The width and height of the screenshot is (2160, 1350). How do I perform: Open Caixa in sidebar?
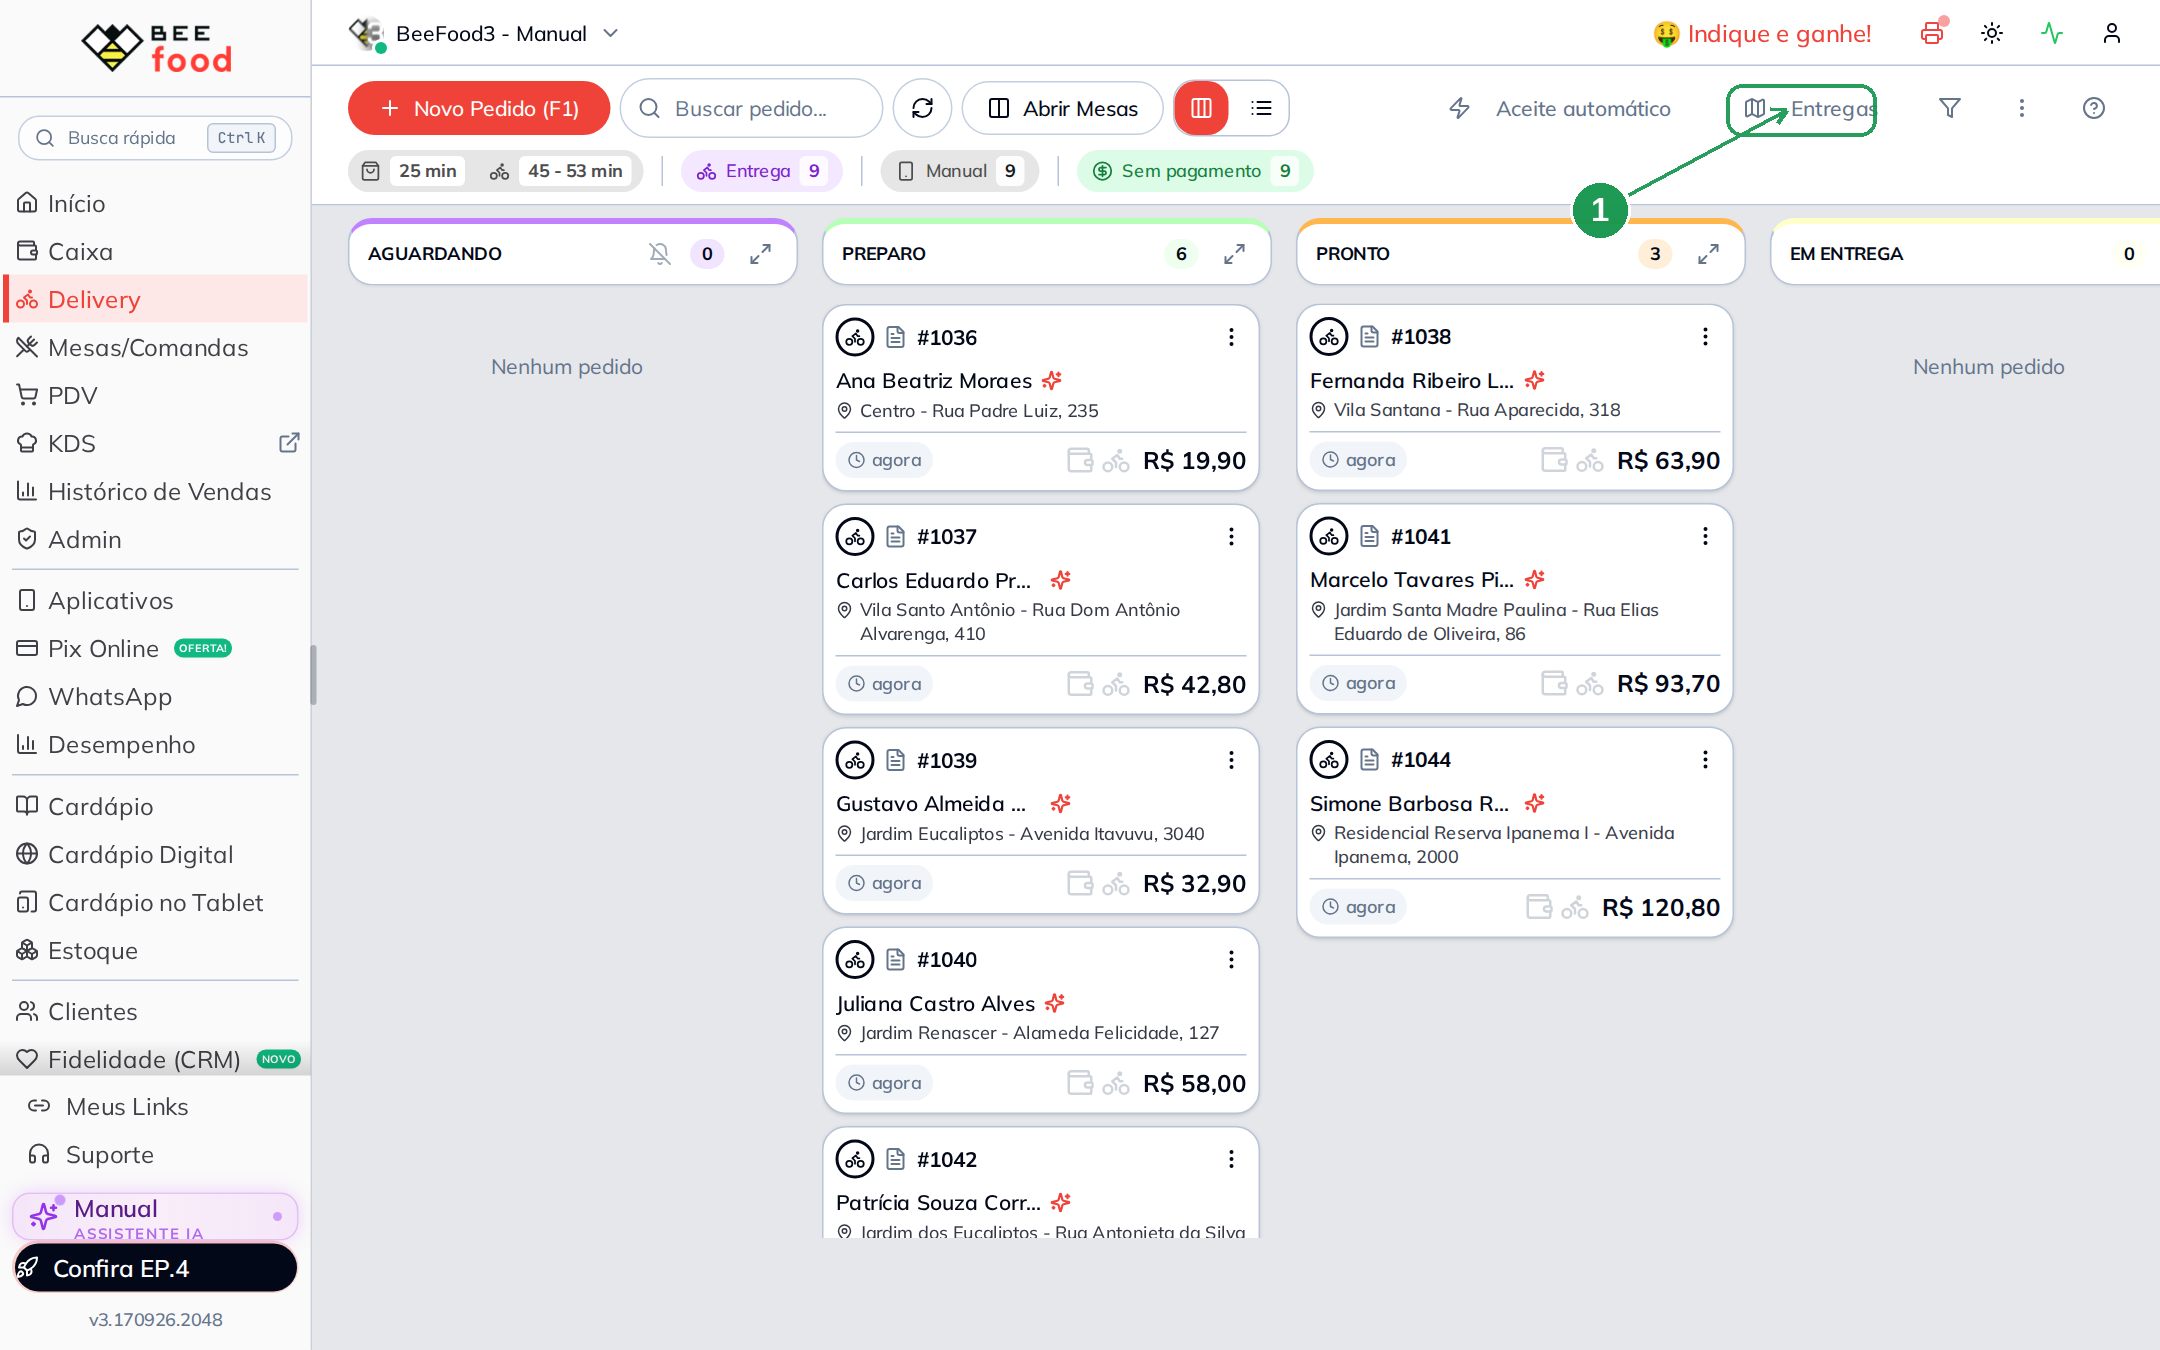tap(155, 251)
